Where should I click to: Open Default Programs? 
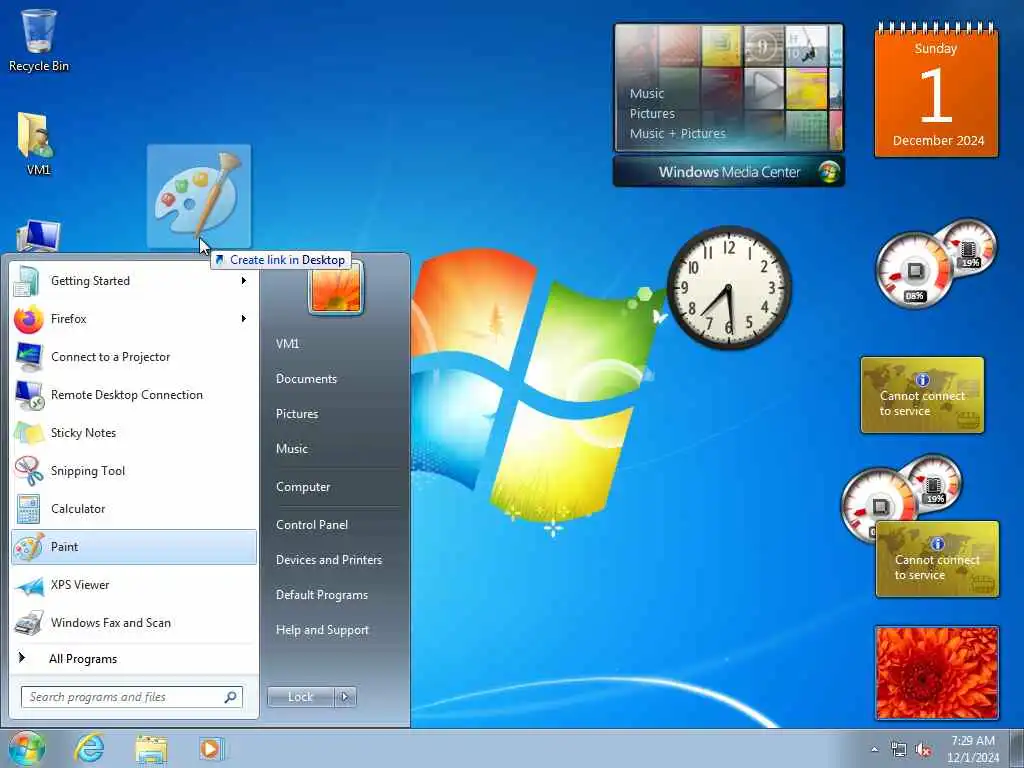click(x=322, y=595)
